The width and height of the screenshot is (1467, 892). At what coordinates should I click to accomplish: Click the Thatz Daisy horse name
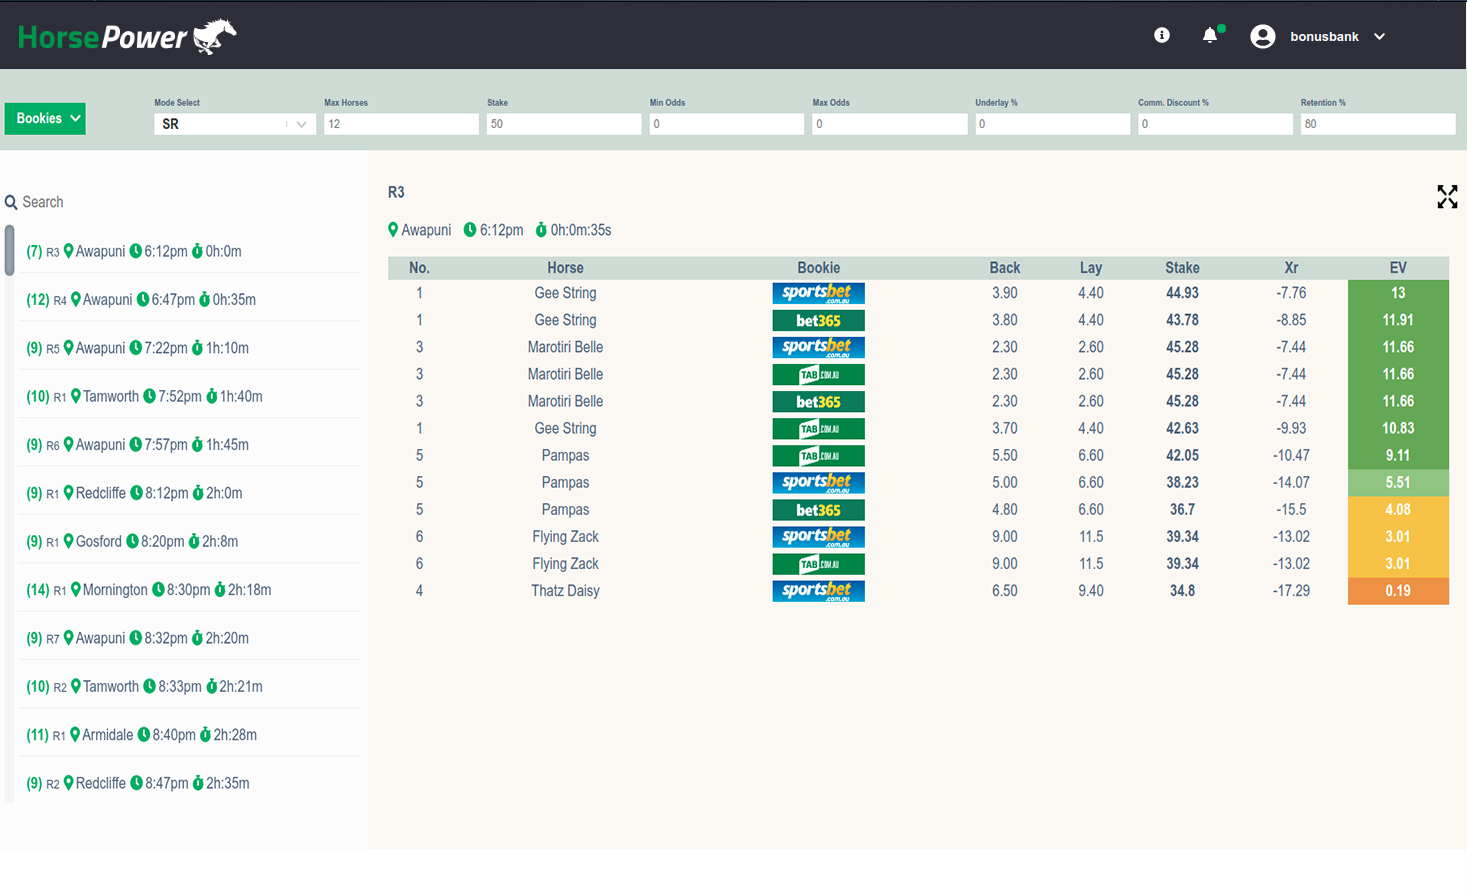coord(565,591)
